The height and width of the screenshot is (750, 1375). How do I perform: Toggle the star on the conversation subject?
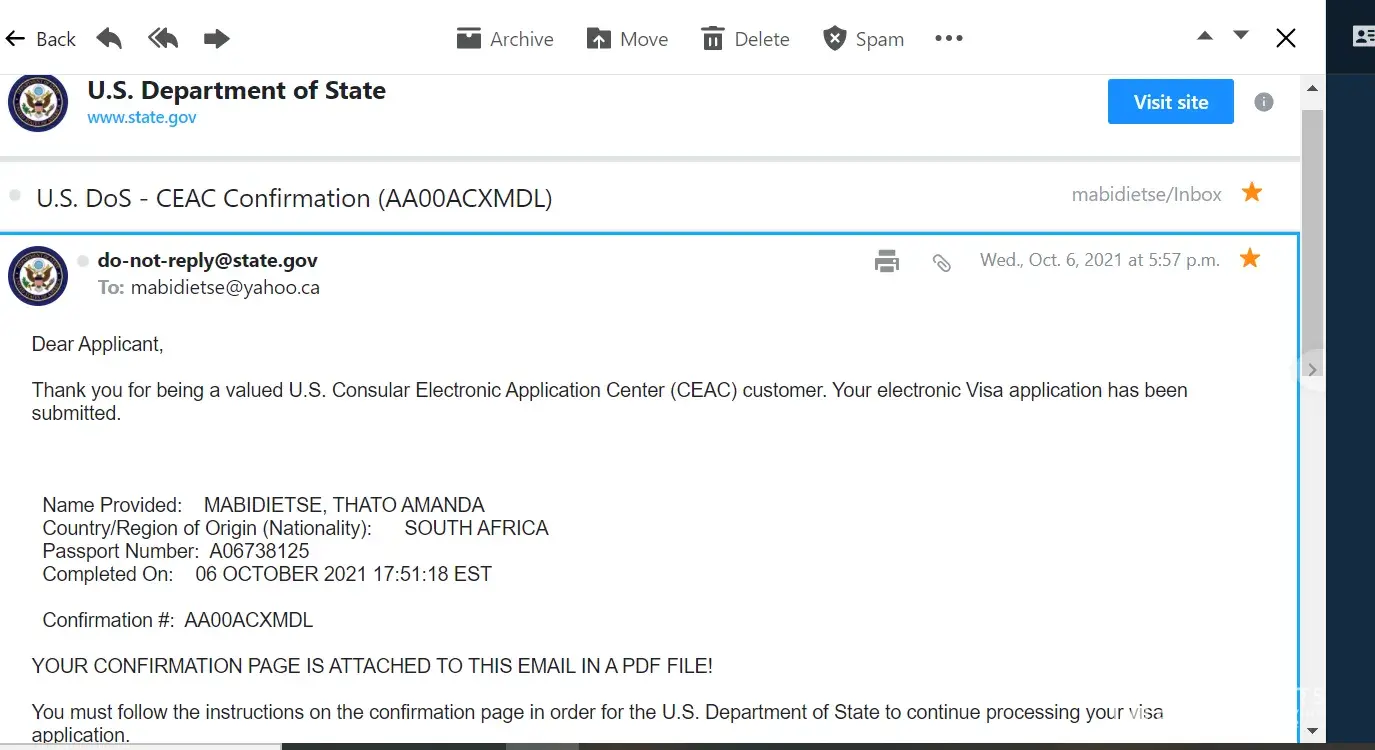tap(1251, 193)
